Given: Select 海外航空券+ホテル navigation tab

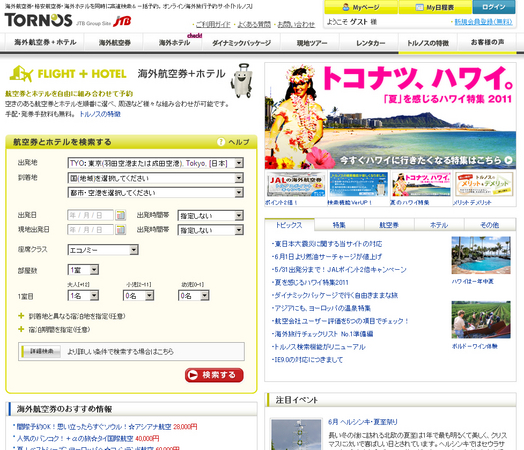Looking at the screenshot, I should pyautogui.click(x=45, y=42).
